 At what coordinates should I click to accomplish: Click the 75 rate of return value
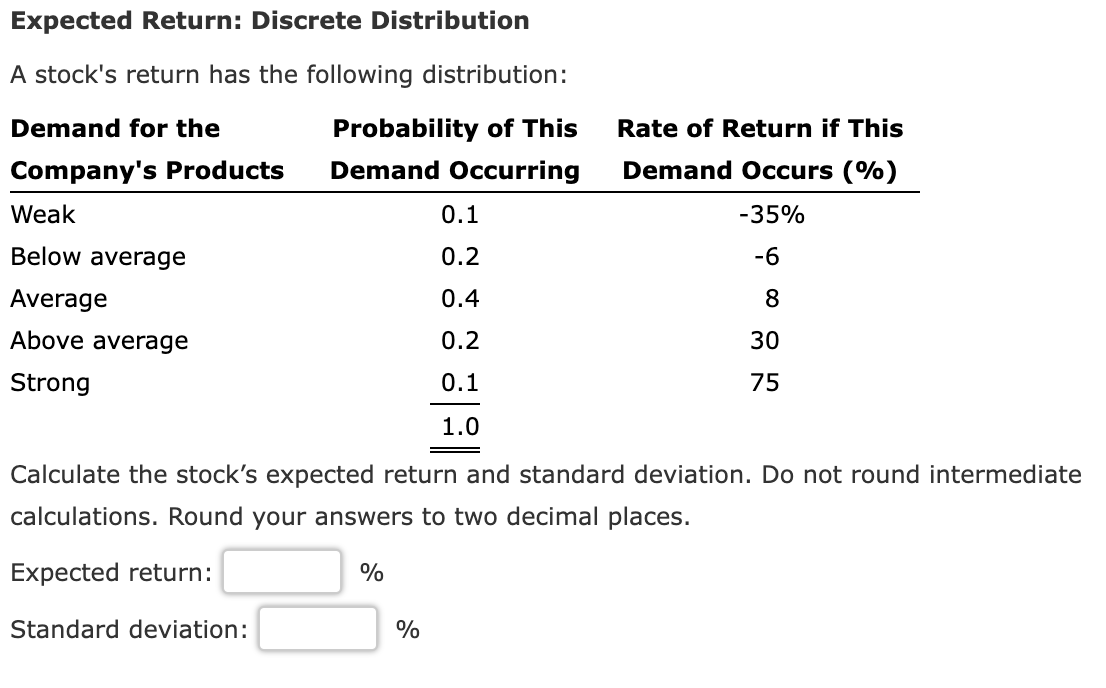click(766, 382)
